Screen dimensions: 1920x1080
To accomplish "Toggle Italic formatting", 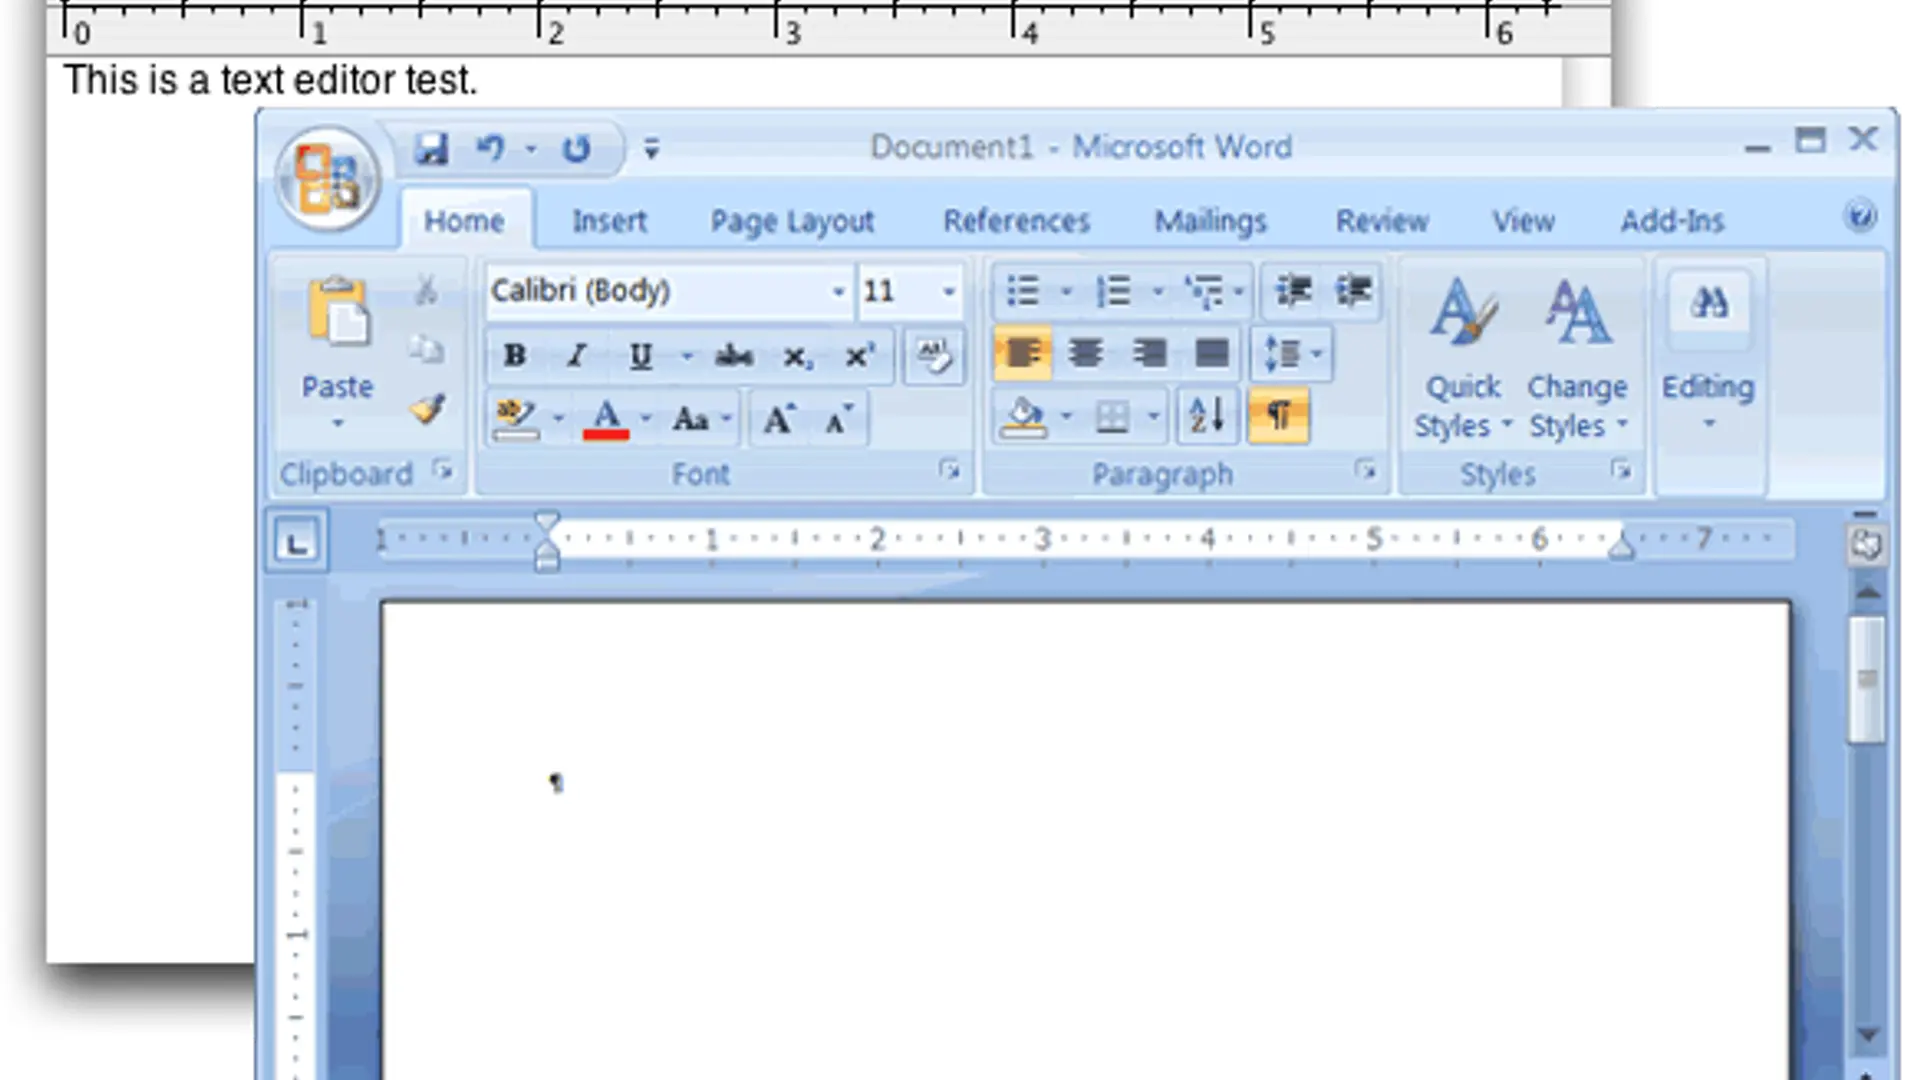I will pyautogui.click(x=577, y=356).
